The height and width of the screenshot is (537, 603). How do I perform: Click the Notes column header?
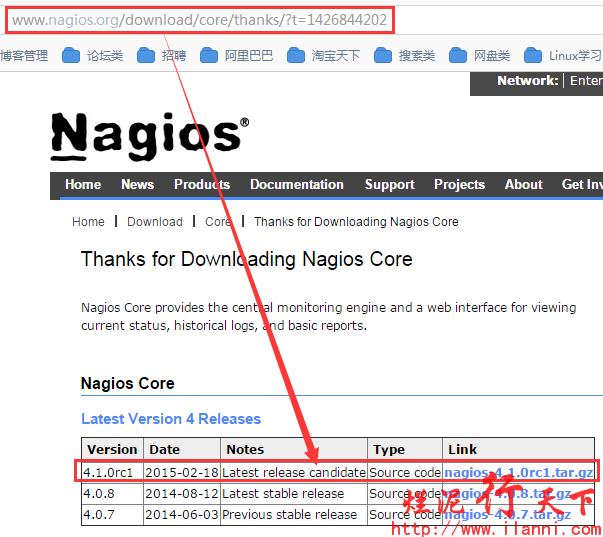coord(294,449)
